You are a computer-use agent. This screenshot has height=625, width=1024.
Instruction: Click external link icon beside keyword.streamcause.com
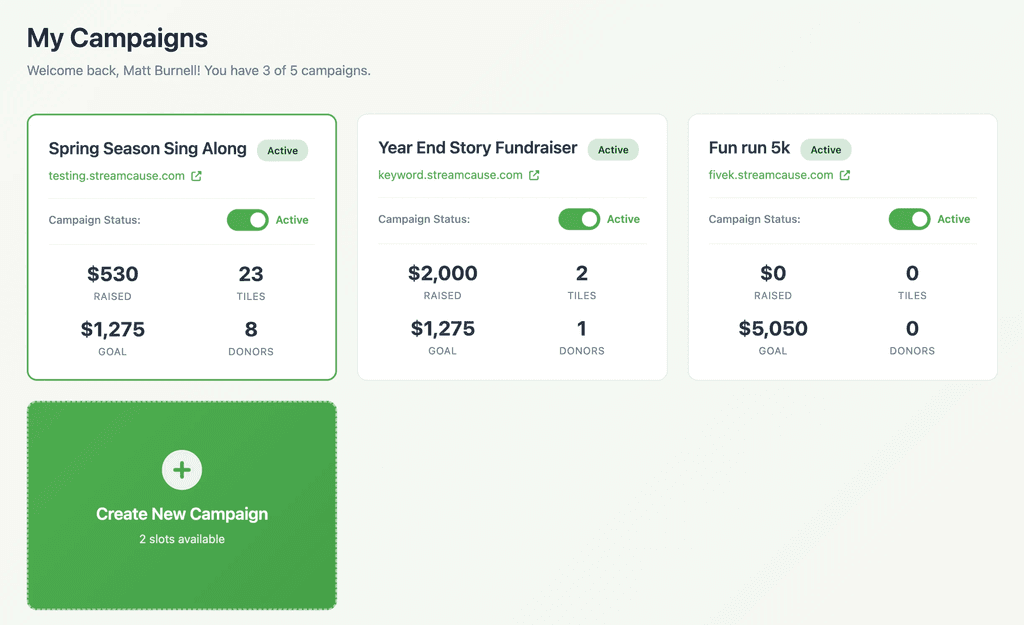(534, 176)
